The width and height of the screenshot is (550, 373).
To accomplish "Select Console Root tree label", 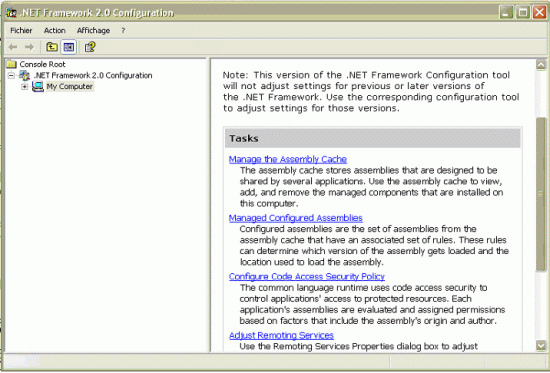I will [42, 64].
